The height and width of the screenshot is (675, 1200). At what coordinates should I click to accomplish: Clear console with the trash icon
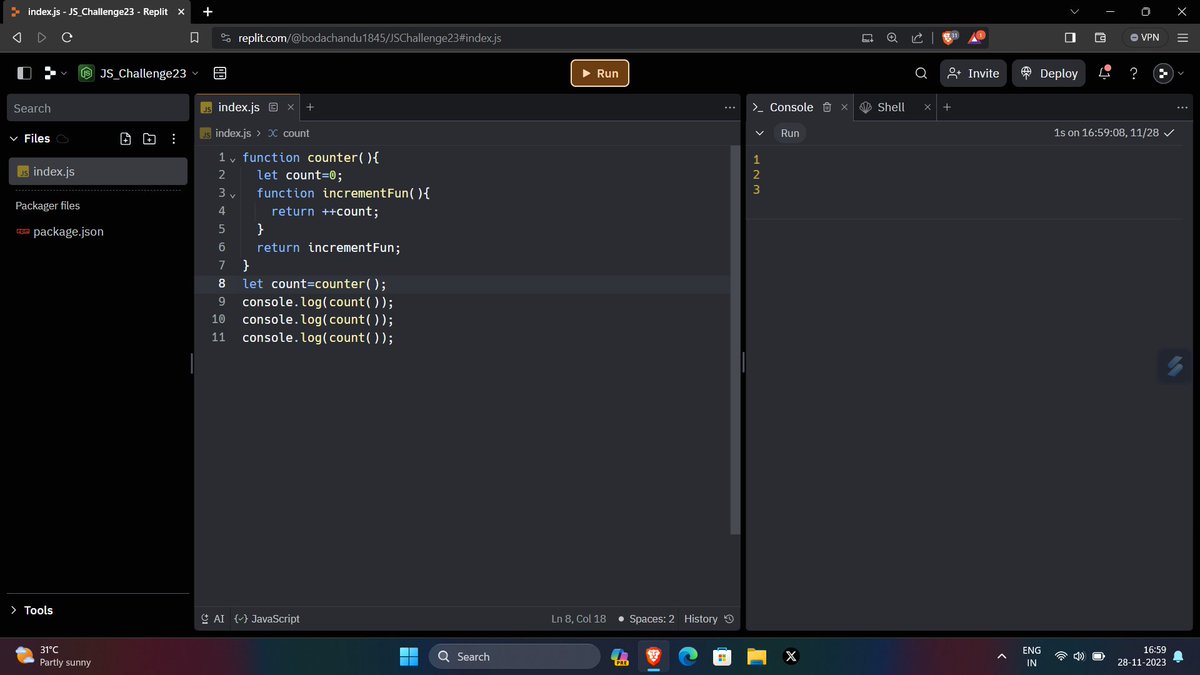(x=827, y=107)
